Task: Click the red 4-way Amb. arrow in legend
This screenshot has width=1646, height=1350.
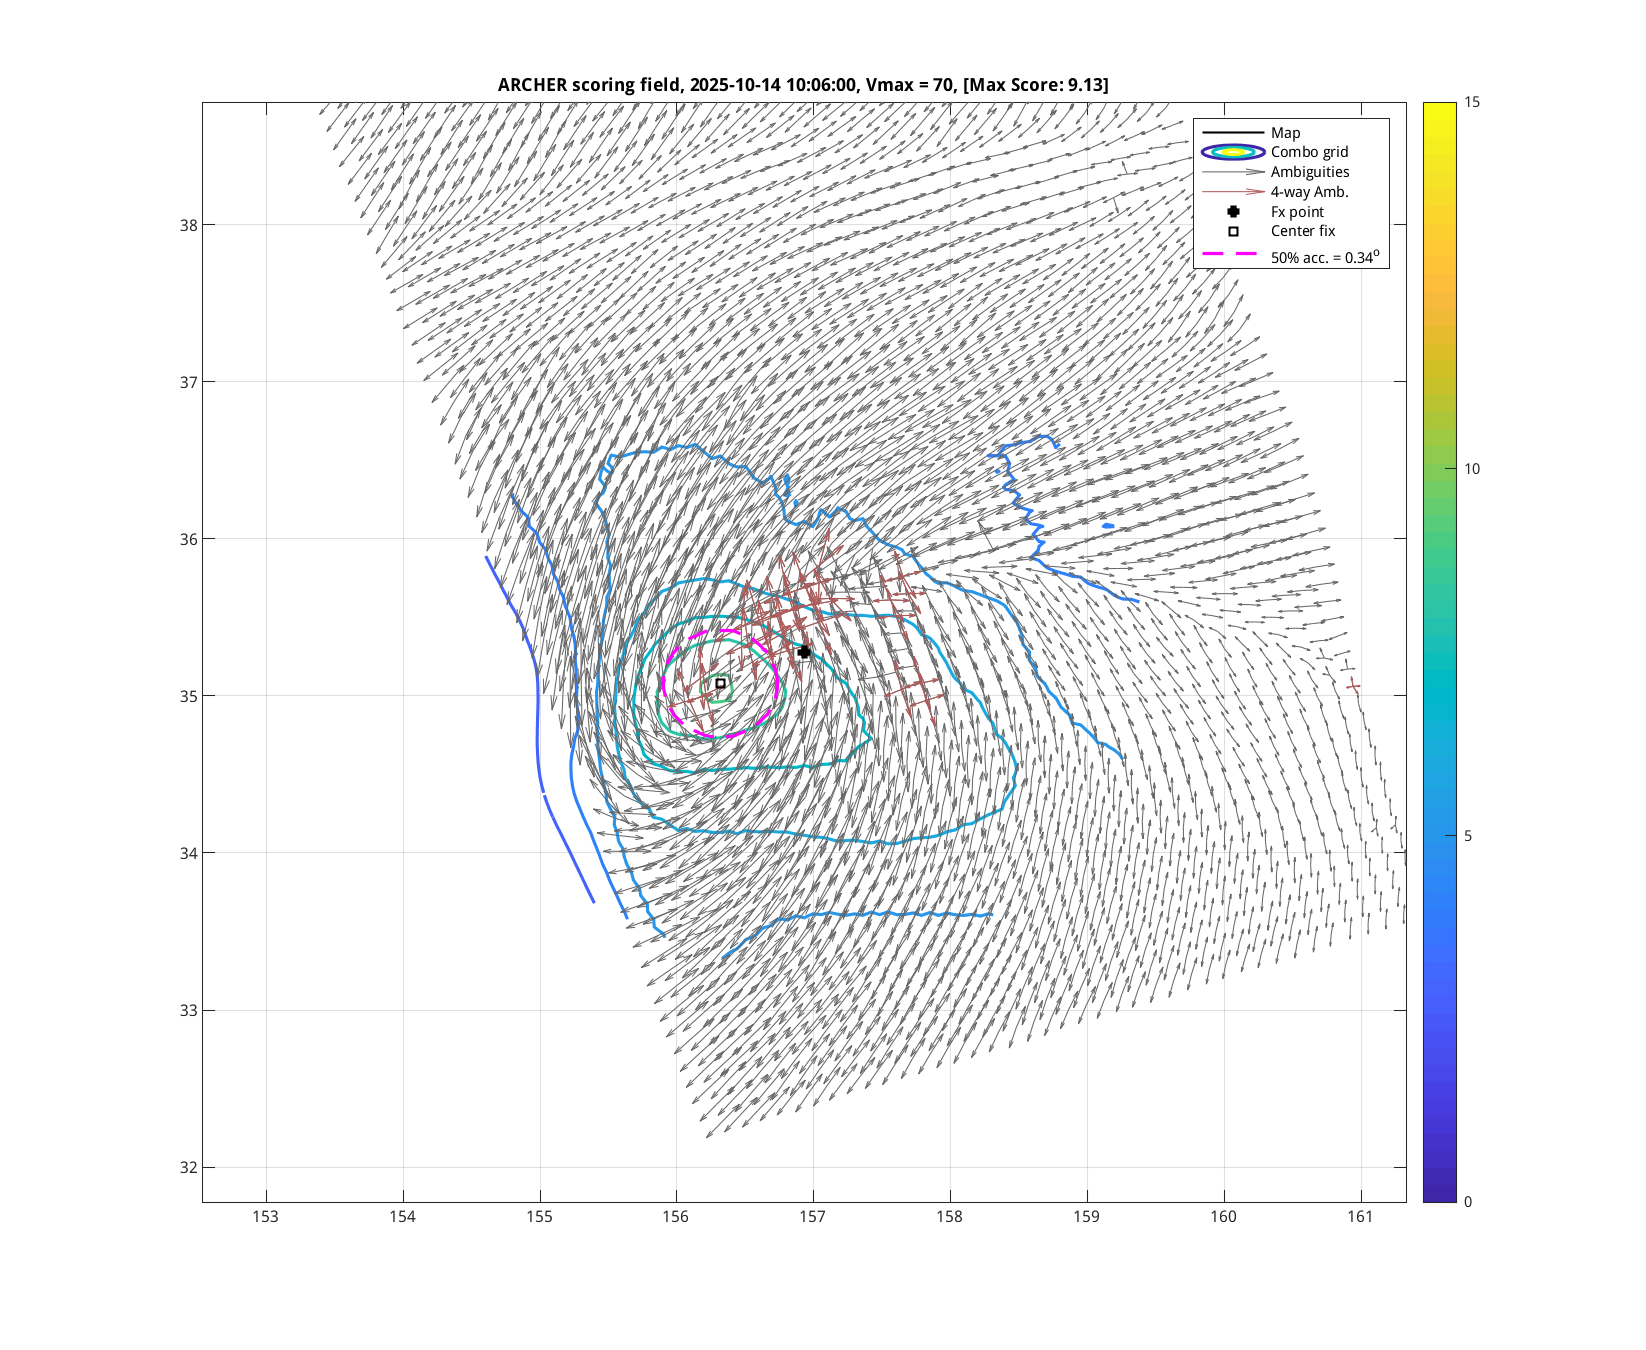Action: pos(1233,192)
